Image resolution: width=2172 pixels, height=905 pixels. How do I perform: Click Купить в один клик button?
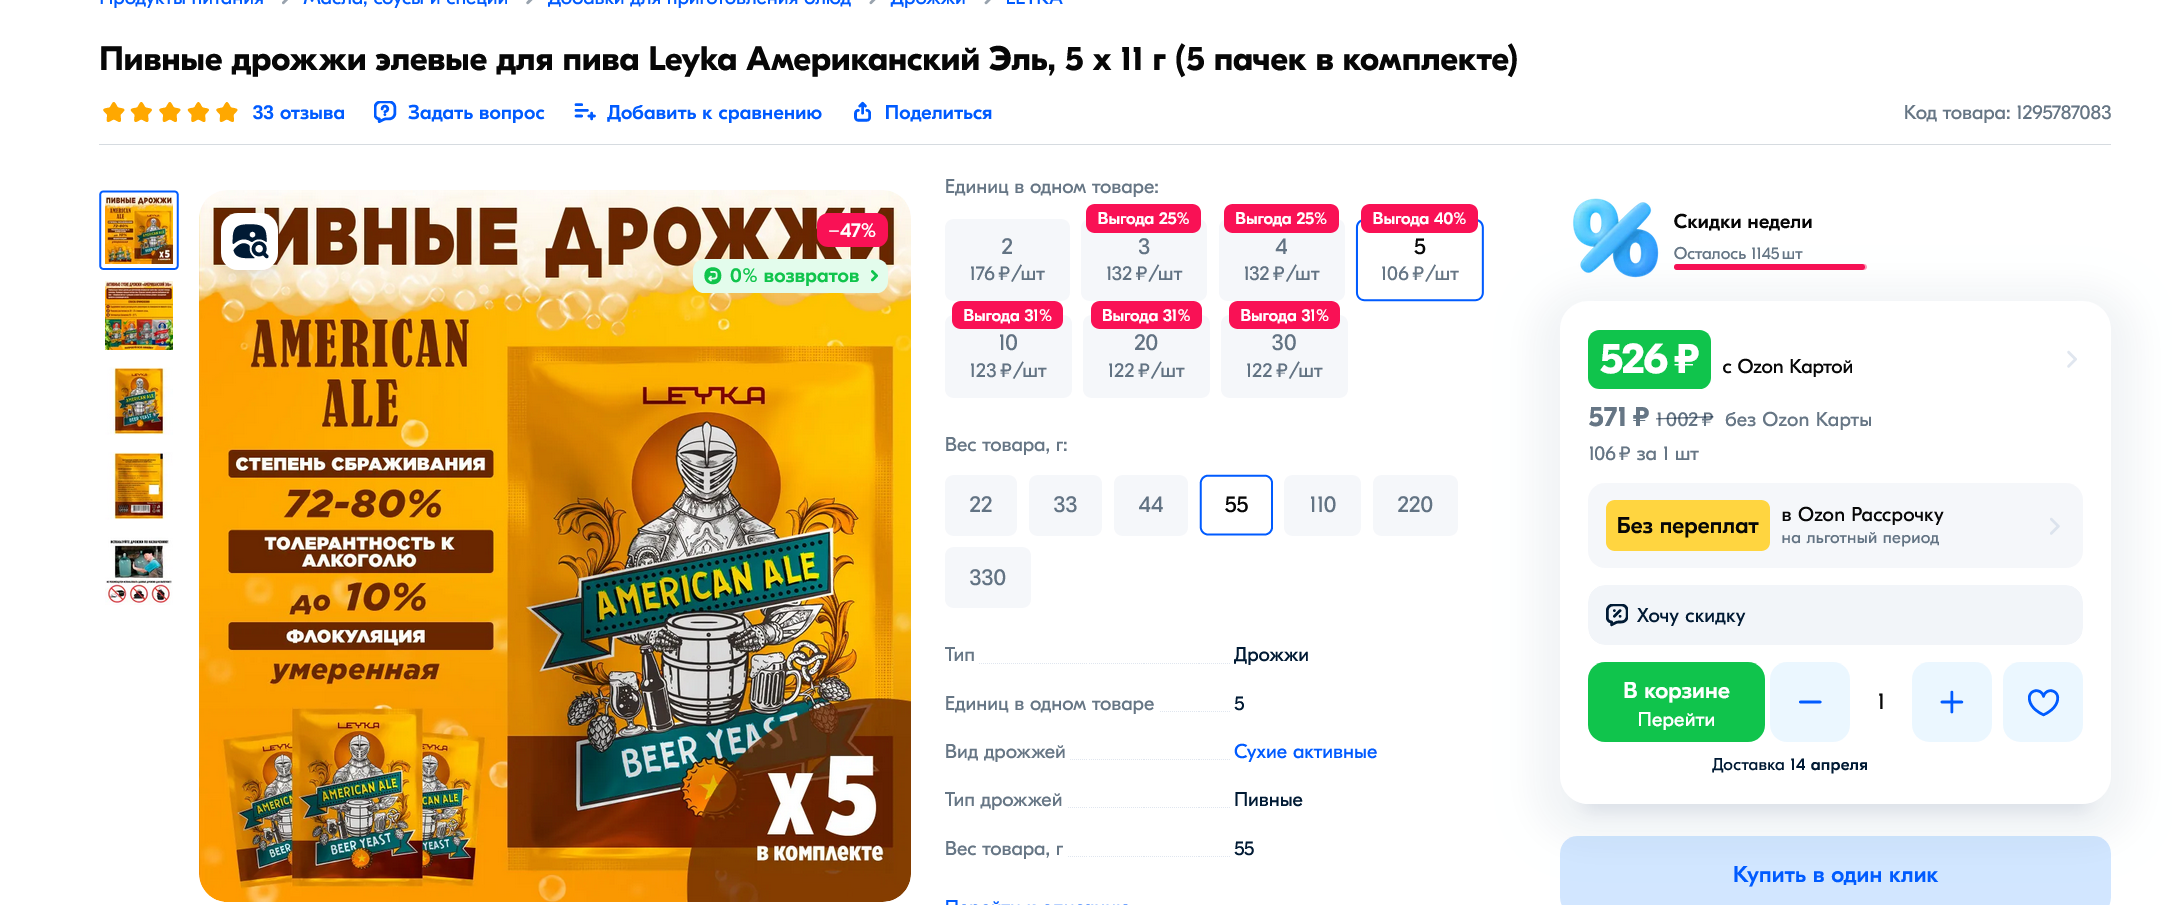pyautogui.click(x=1835, y=872)
